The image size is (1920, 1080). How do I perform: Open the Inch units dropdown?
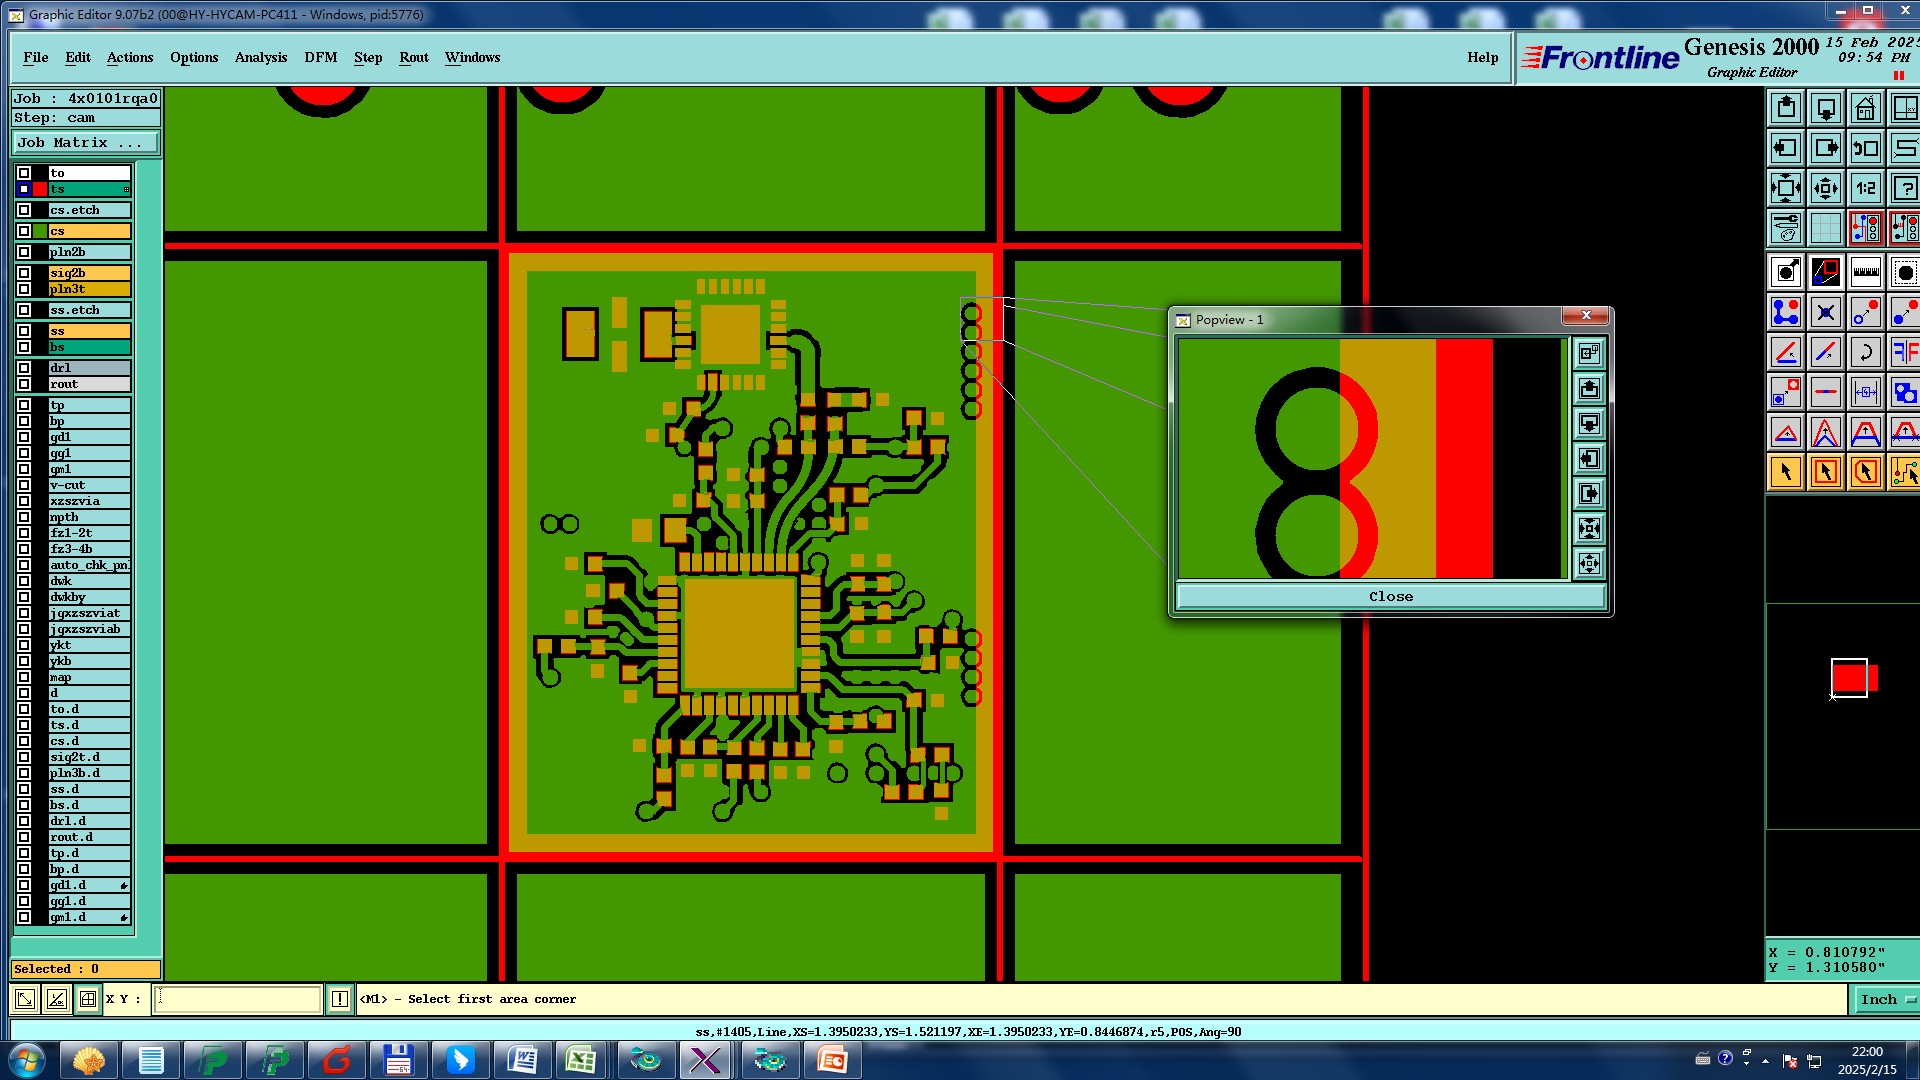click(1885, 999)
